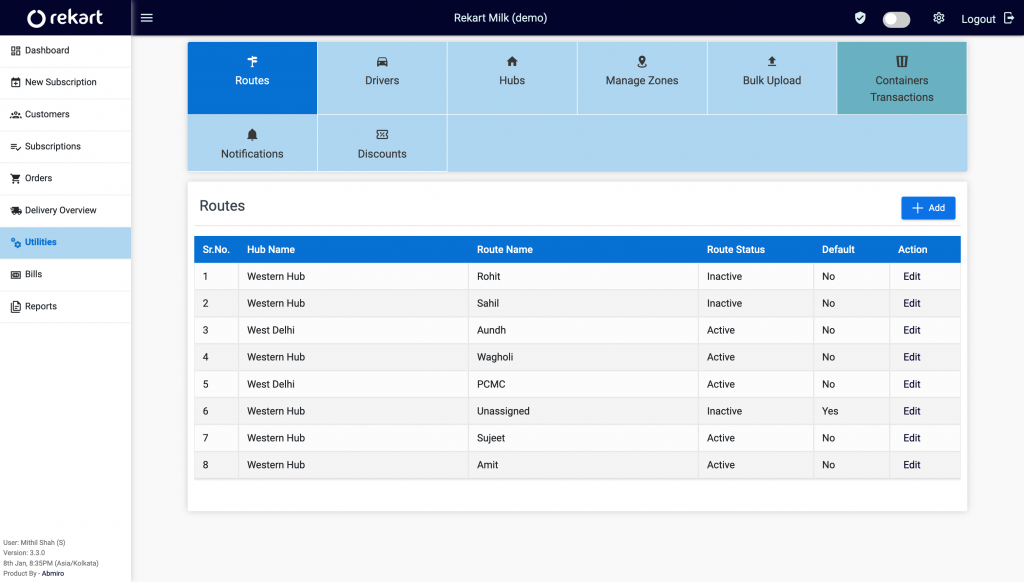The image size is (1024, 582).
Task: Go to Orders in the sidebar
Action: click(65, 178)
